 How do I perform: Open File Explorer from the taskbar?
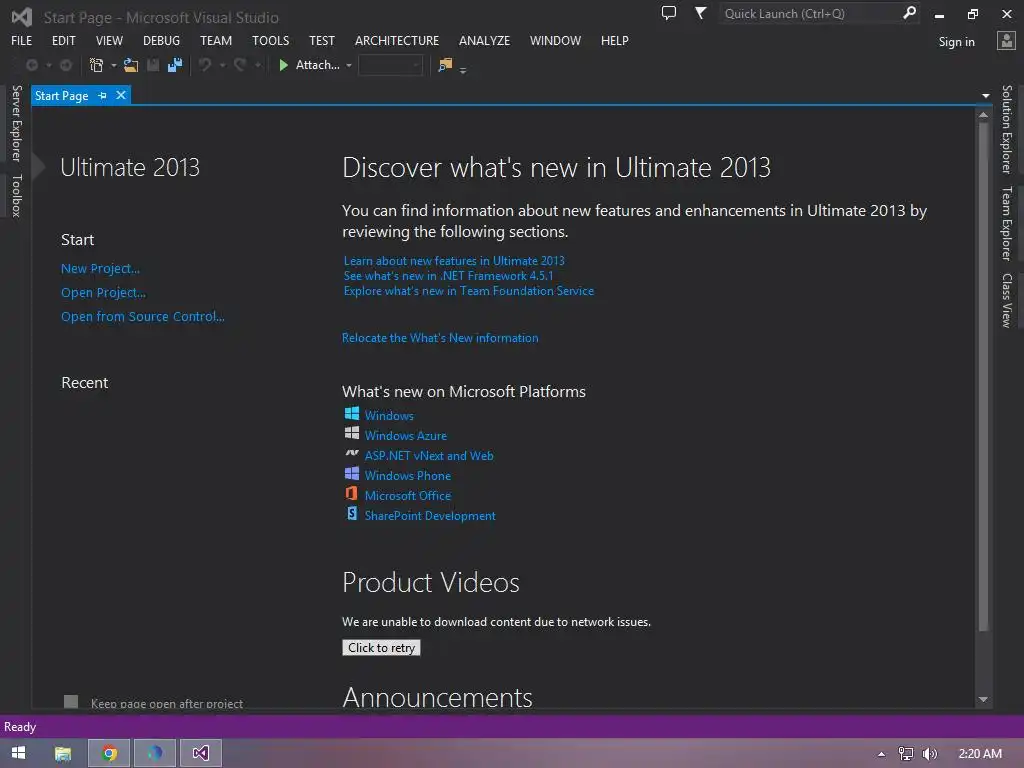coord(63,753)
